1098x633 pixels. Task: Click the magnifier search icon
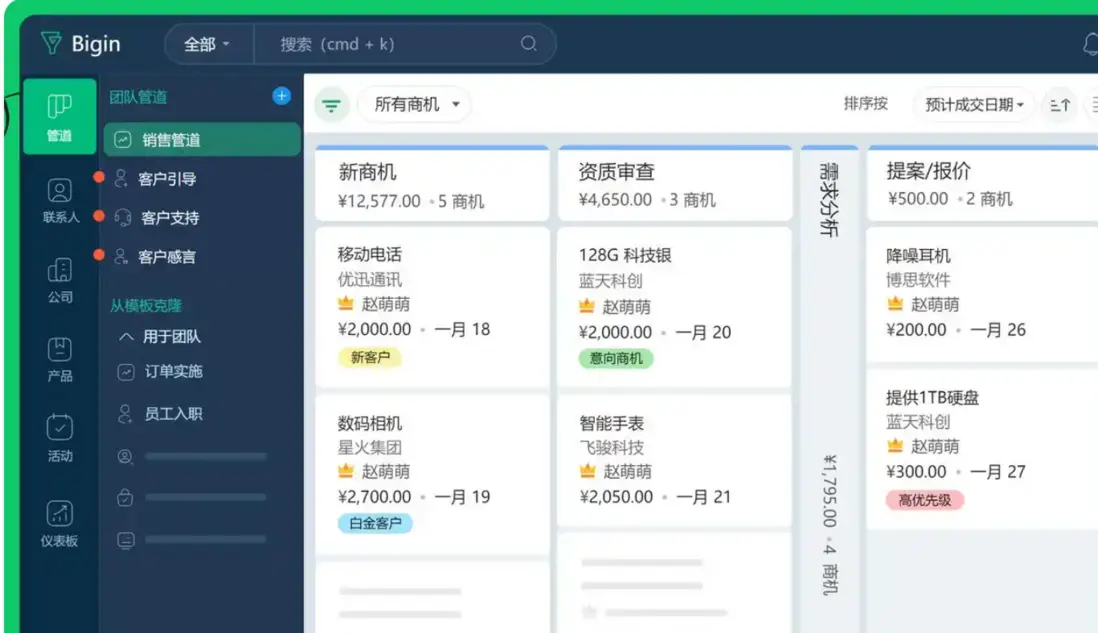[x=529, y=44]
